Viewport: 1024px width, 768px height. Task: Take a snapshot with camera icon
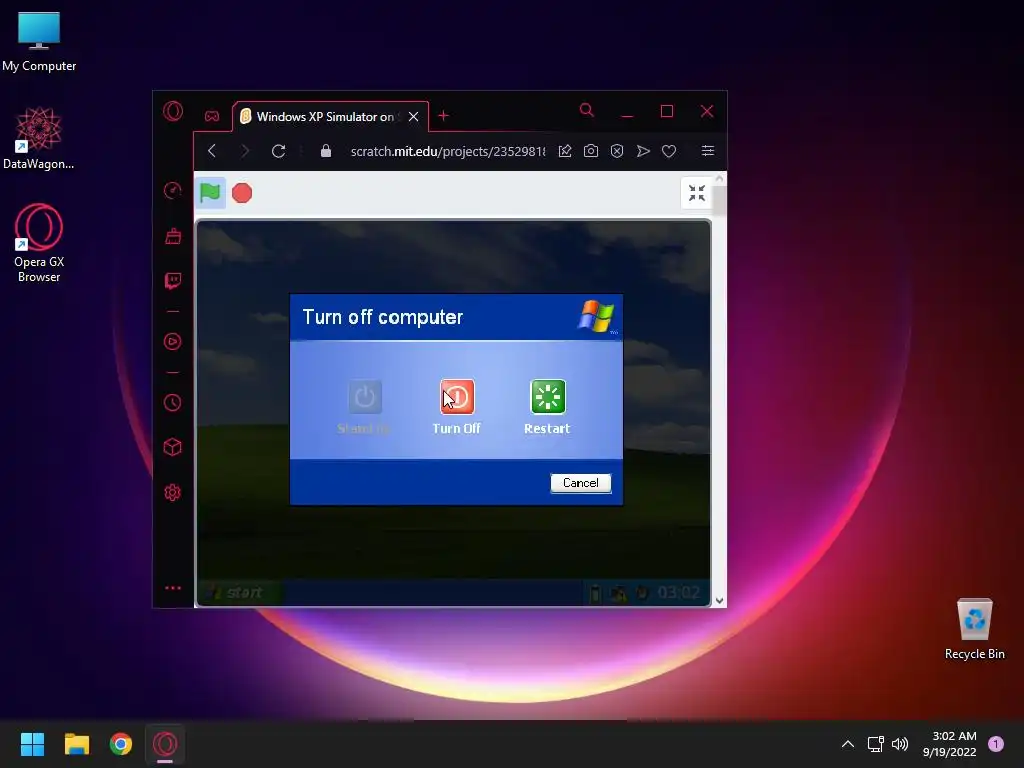pyautogui.click(x=590, y=151)
